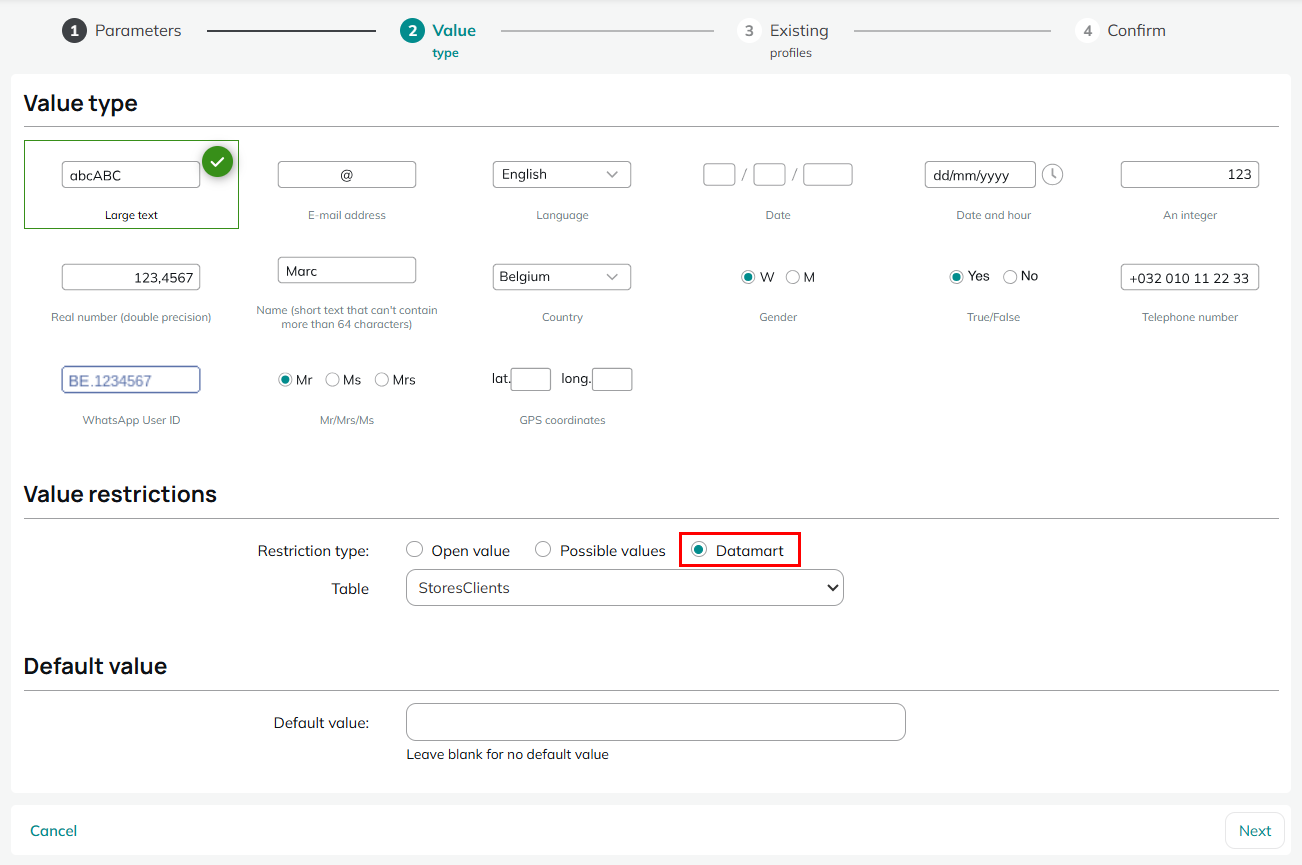Click the GPS latitude box
The image size is (1302, 865).
coord(531,379)
